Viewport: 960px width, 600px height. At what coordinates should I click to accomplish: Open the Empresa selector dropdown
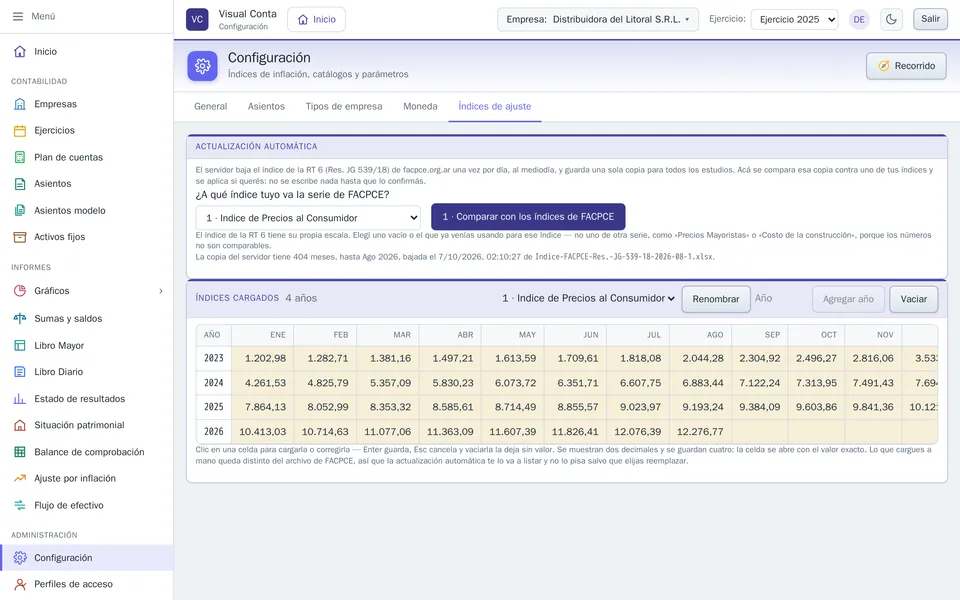(598, 19)
